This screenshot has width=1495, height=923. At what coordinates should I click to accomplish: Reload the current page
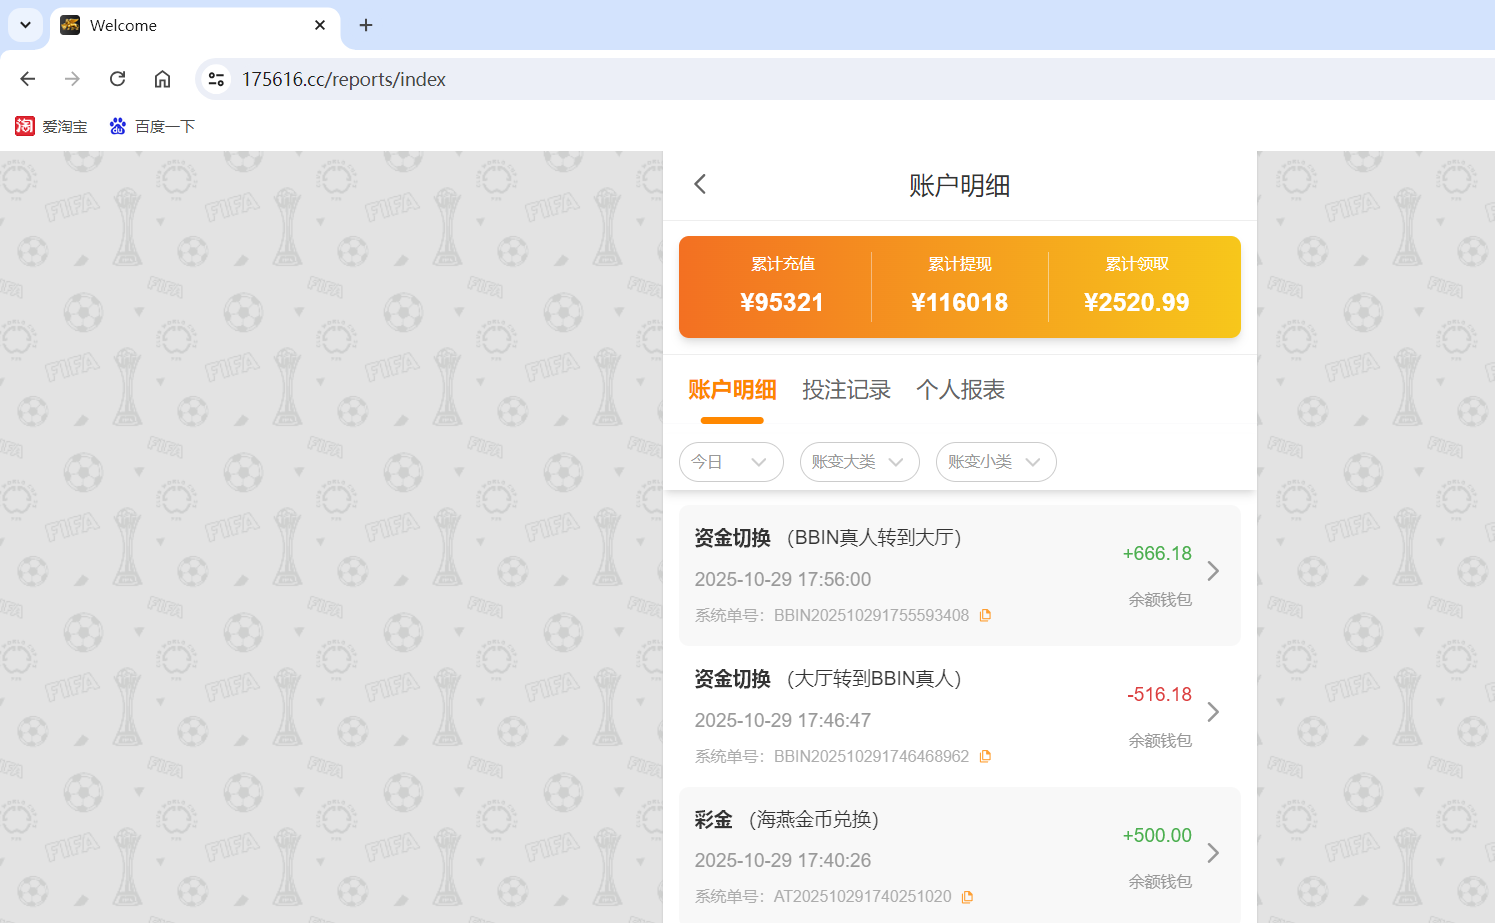pos(117,78)
